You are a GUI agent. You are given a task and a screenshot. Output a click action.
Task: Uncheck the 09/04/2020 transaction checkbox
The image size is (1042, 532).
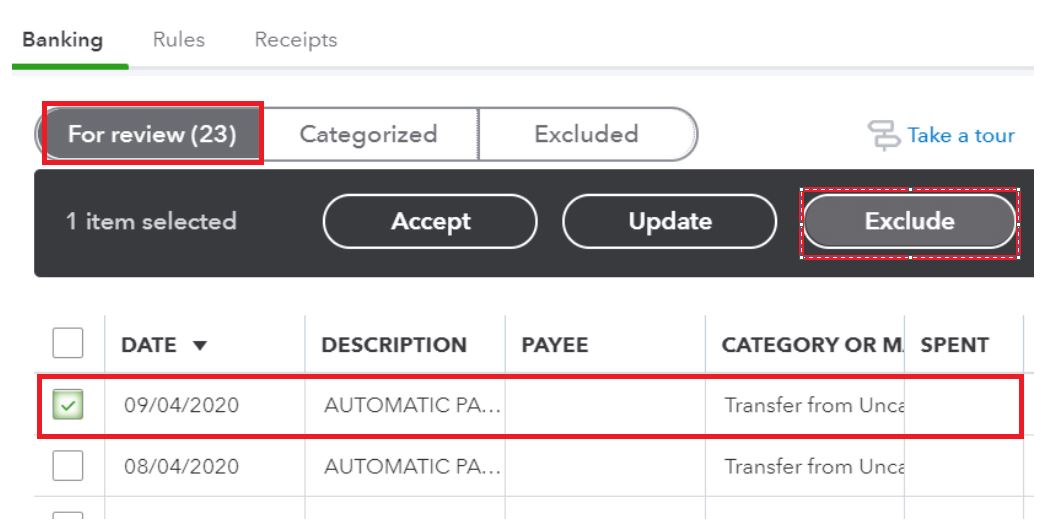point(67,407)
